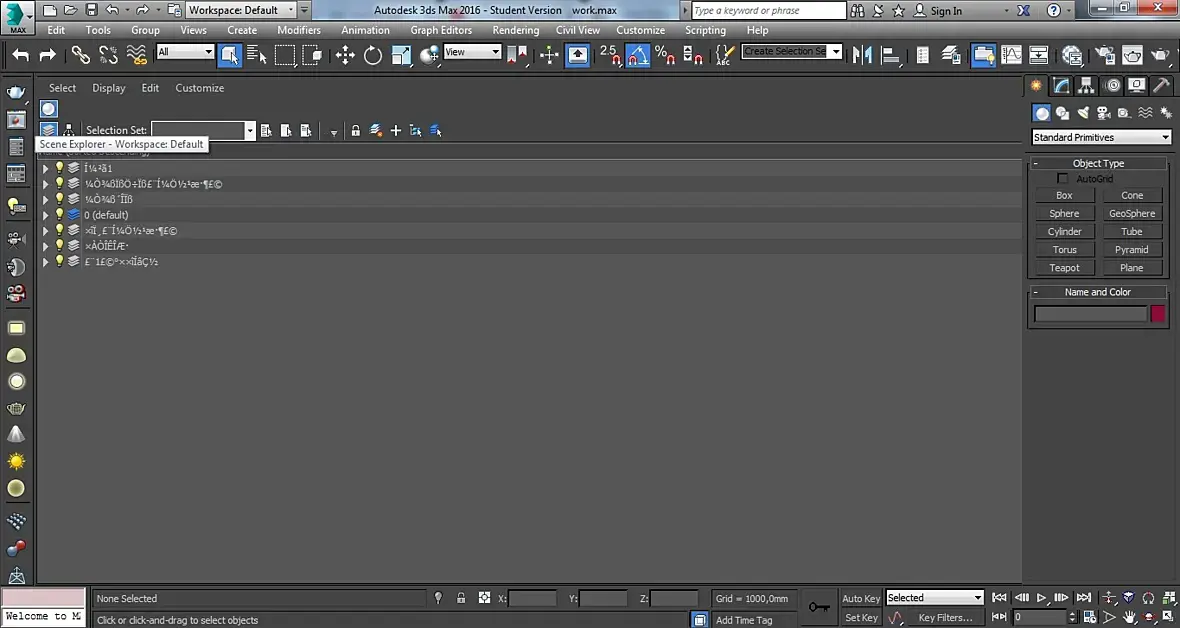The image size is (1180, 628).
Task: Switch to the Hierarchy panel tab
Action: click(1086, 86)
